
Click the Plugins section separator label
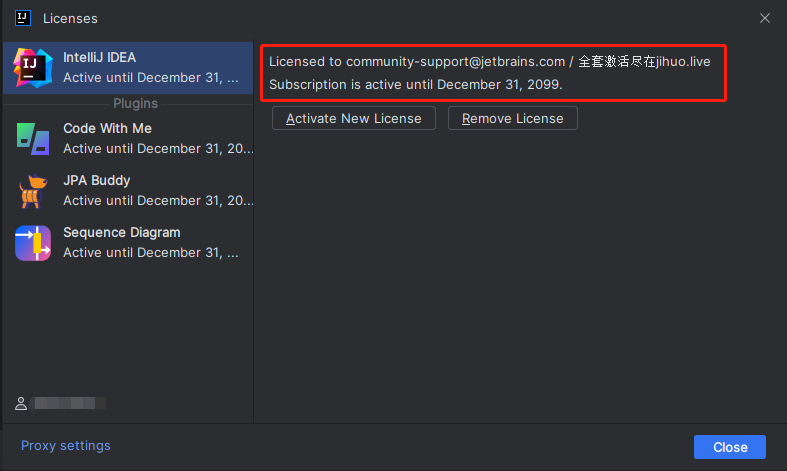pos(136,103)
